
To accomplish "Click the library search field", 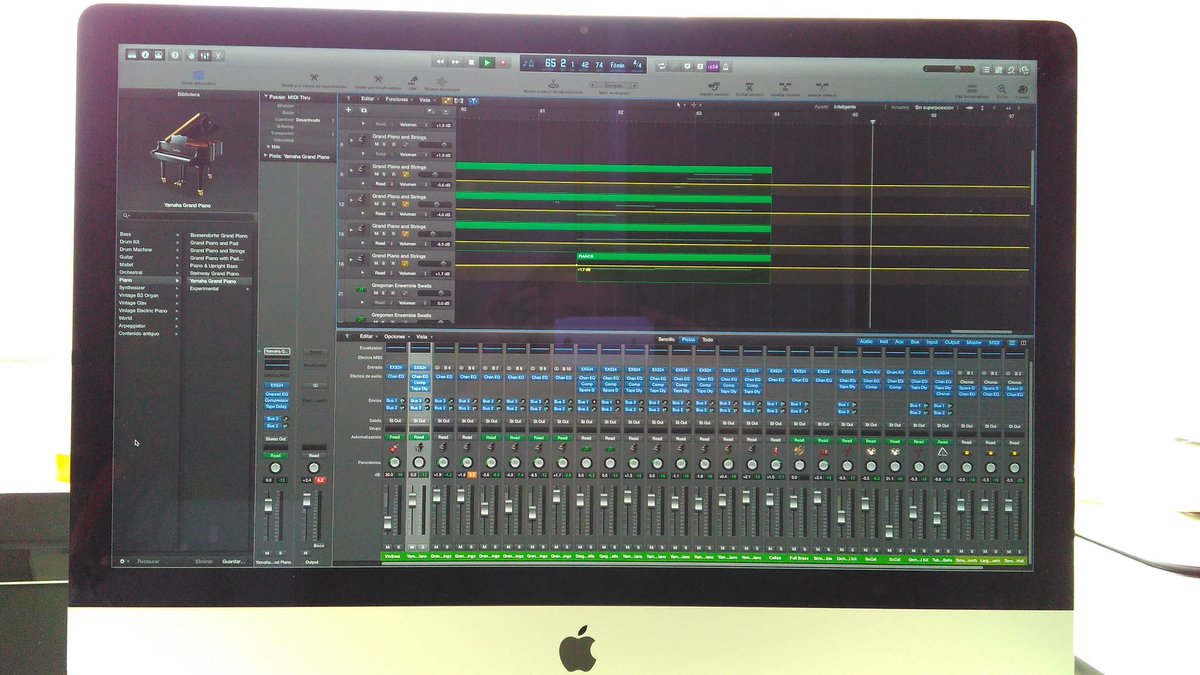I will tap(185, 215).
